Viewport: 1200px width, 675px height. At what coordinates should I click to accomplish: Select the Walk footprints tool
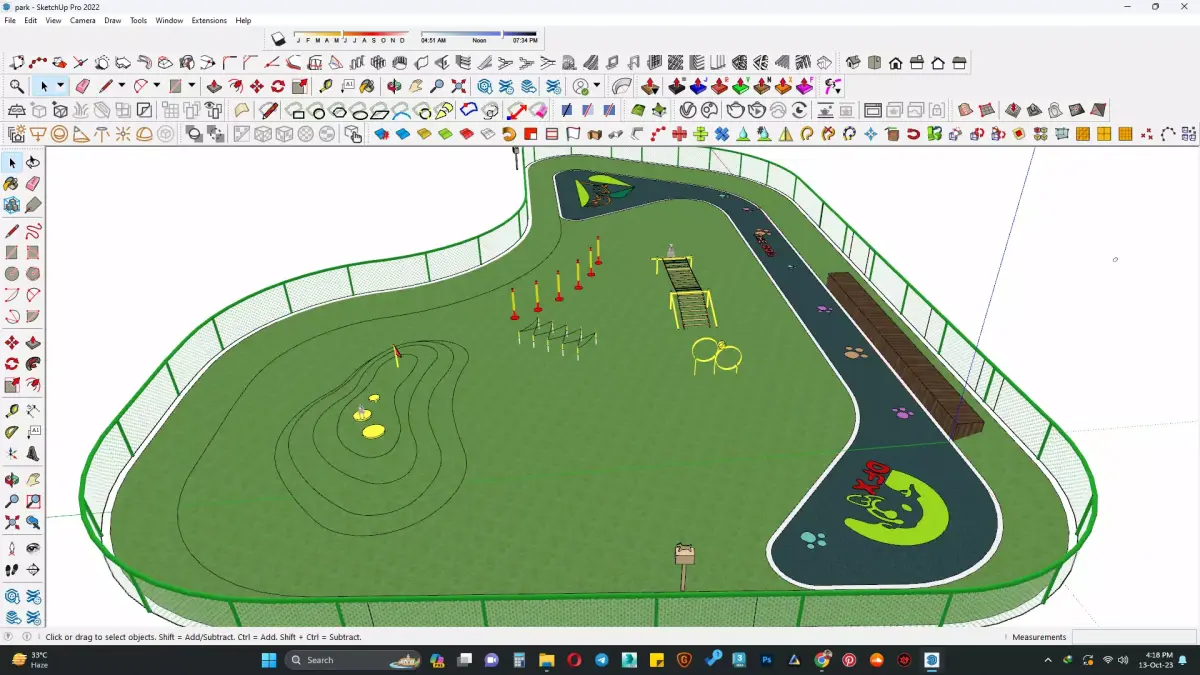[12, 570]
